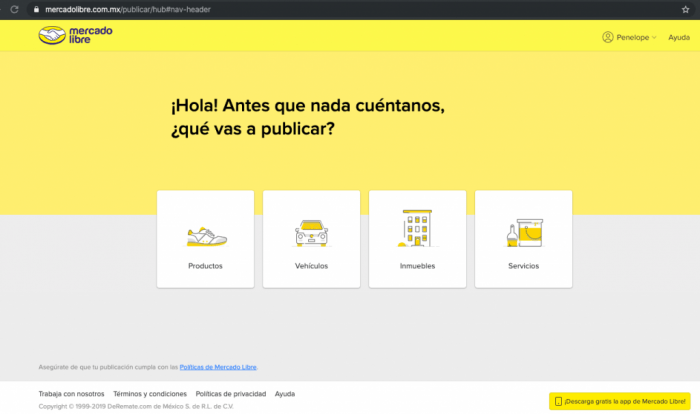Image resolution: width=700 pixels, height=414 pixels.
Task: Open Ayuda in the footer
Action: pos(285,394)
